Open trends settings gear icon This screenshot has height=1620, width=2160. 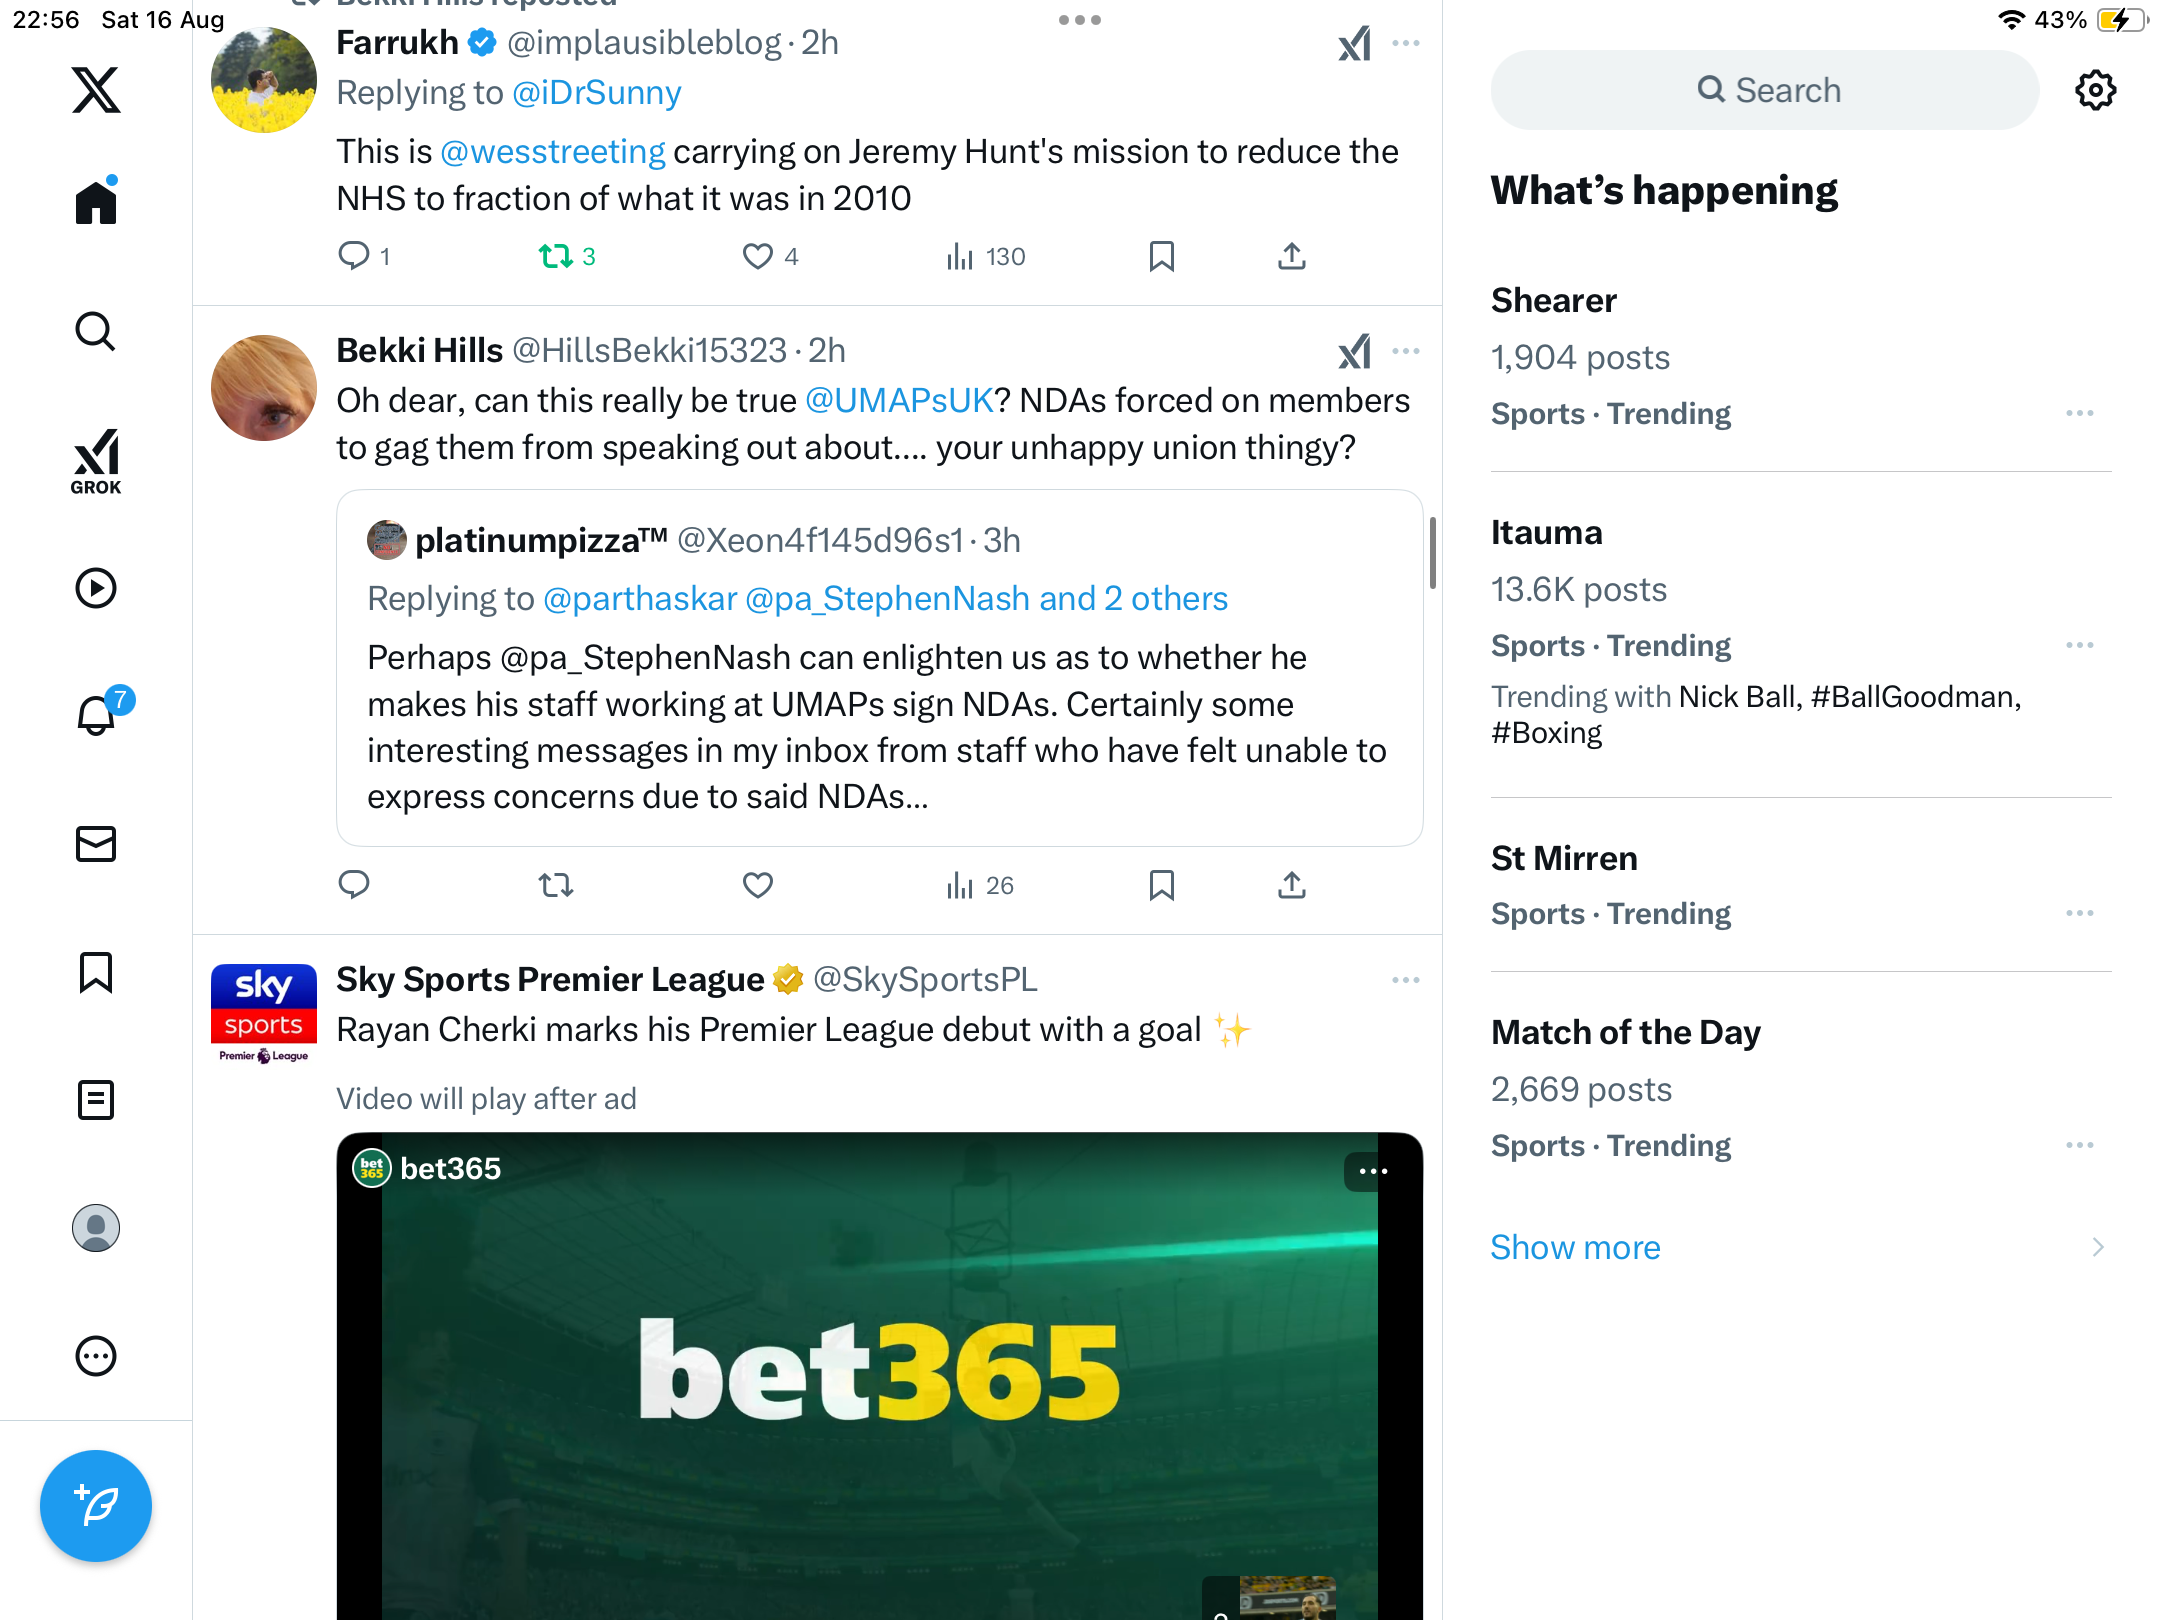(2095, 90)
